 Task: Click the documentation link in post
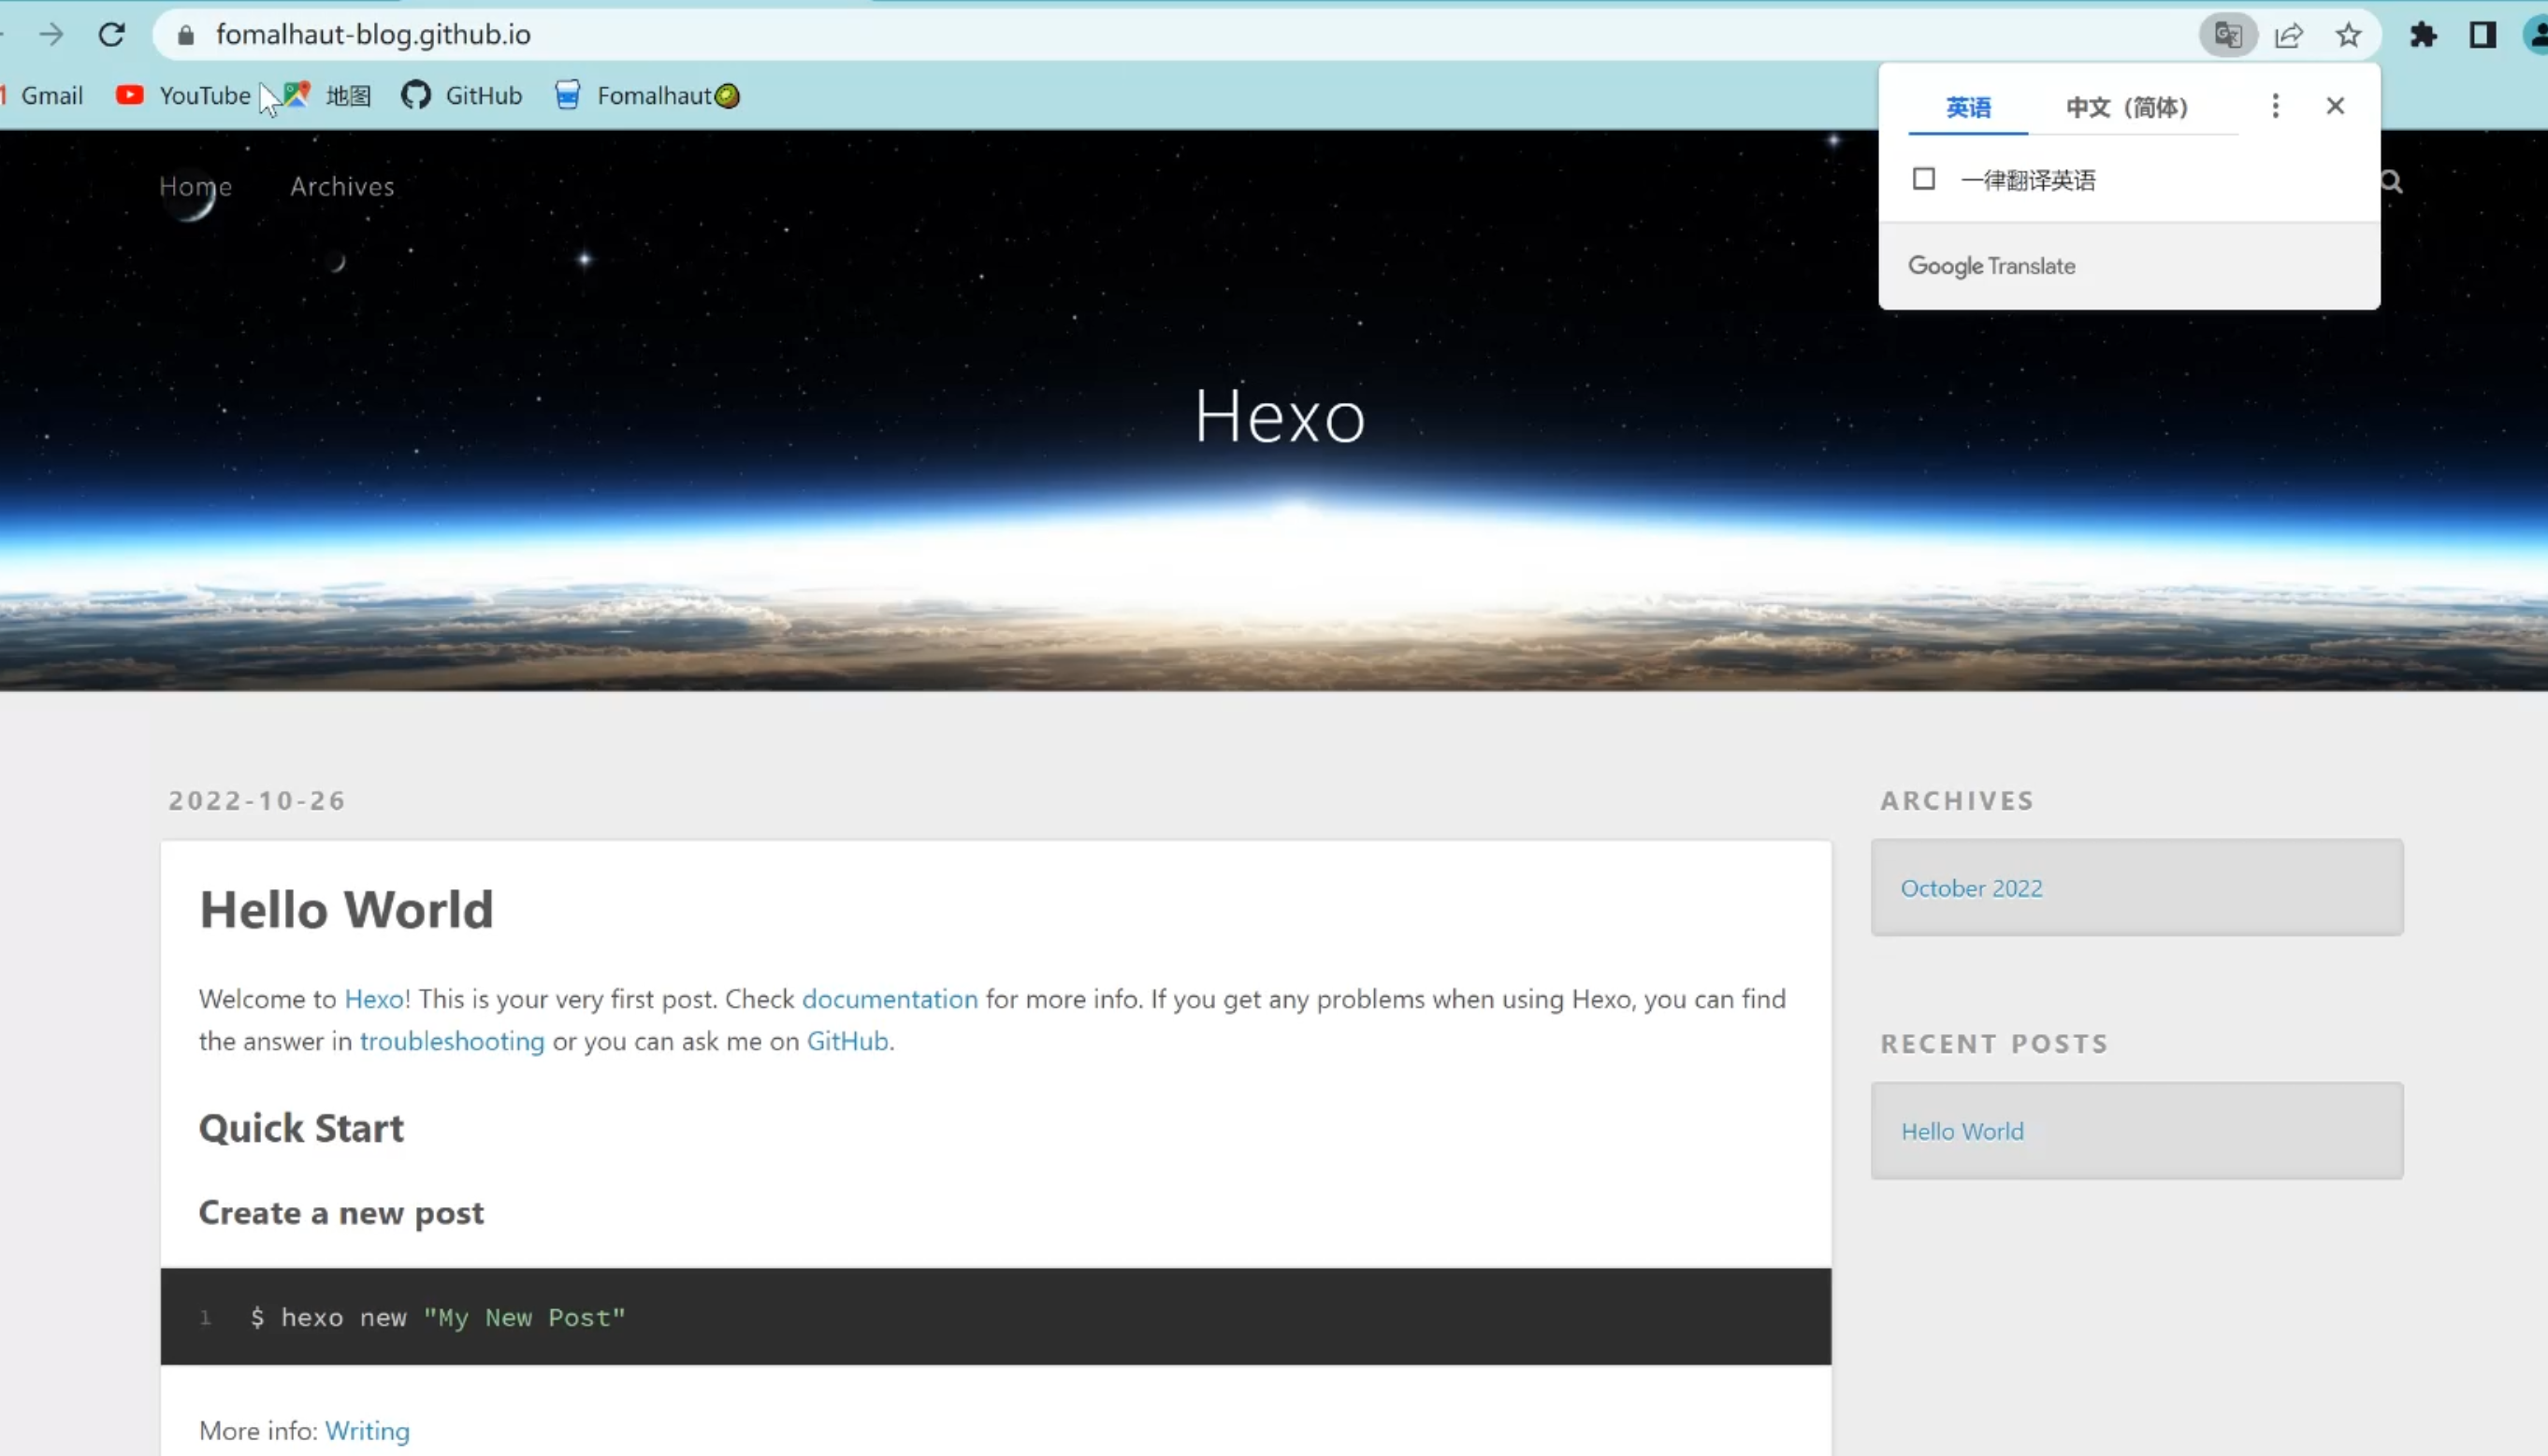tap(889, 999)
